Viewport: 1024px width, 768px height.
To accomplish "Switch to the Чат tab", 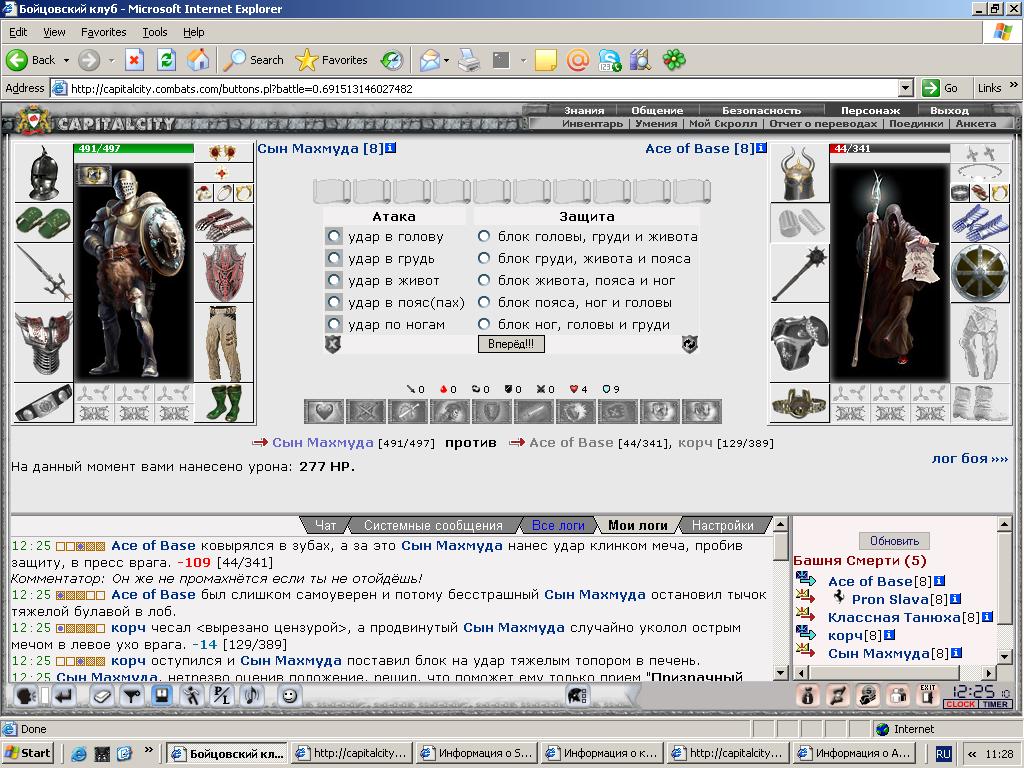I will [x=325, y=525].
